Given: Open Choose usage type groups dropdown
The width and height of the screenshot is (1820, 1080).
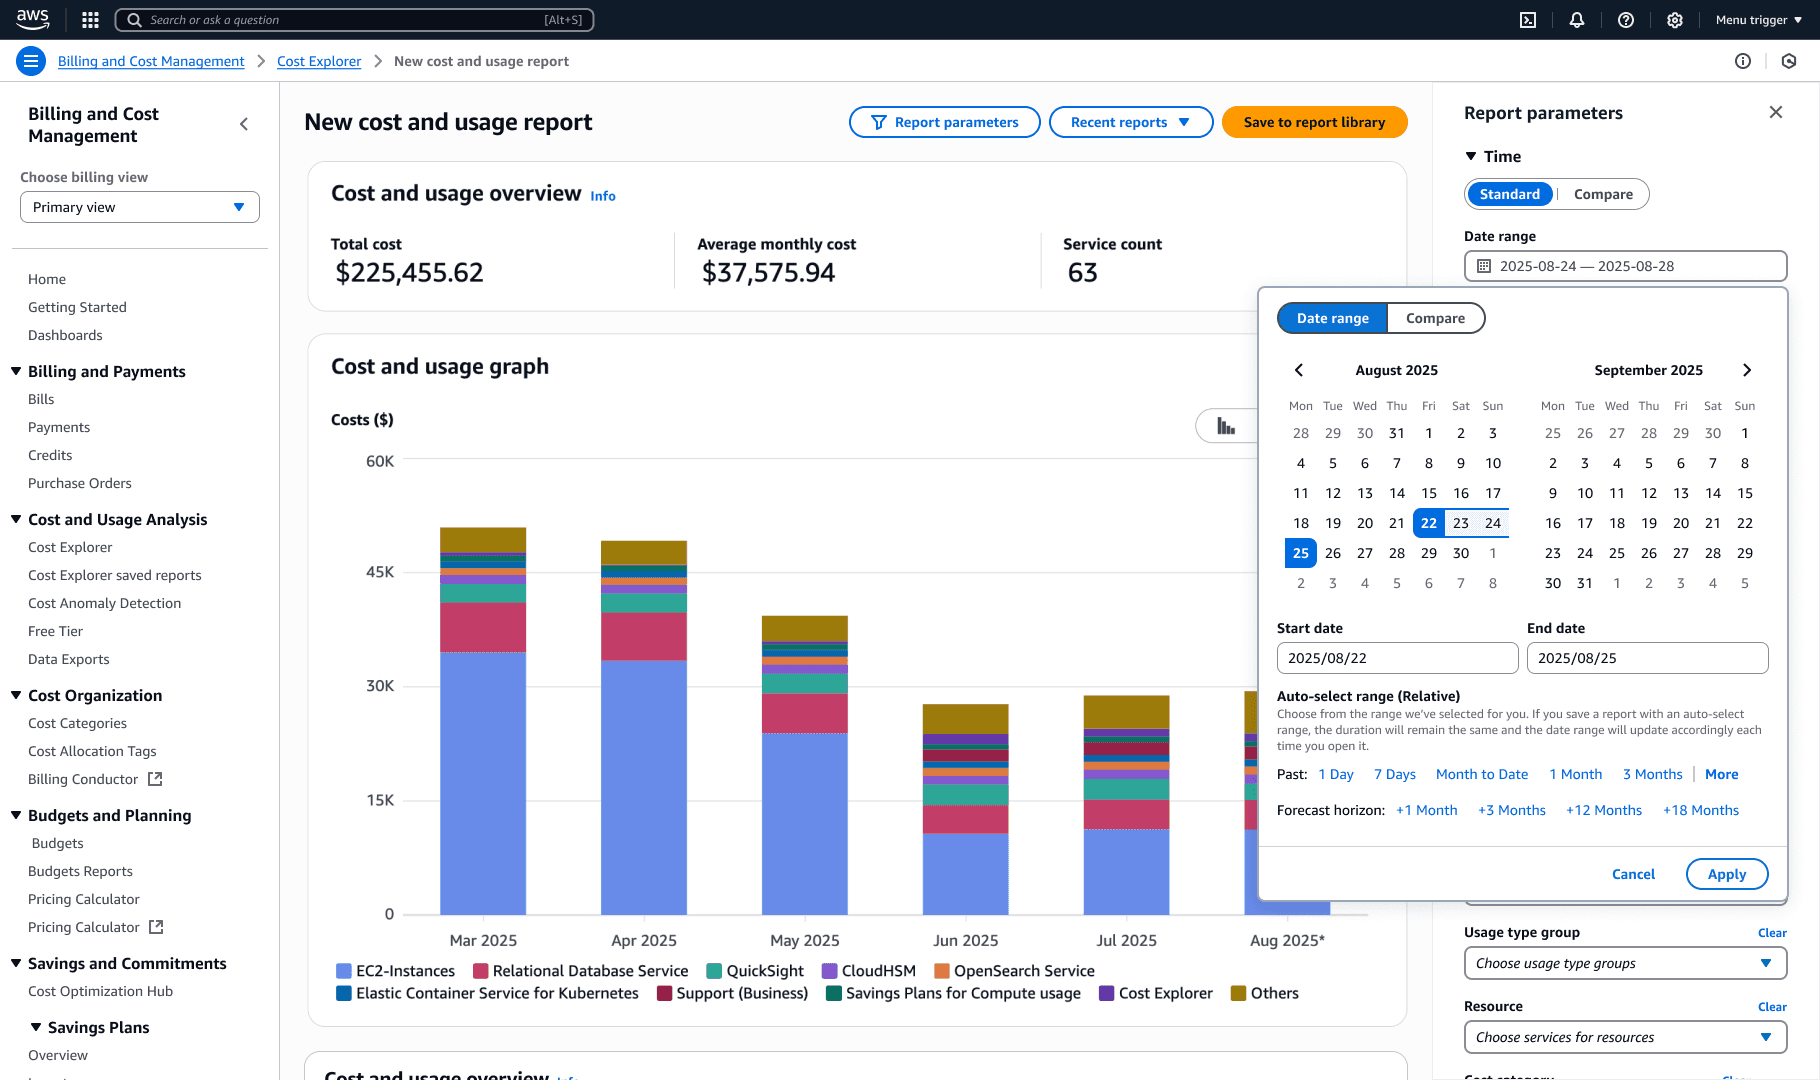Looking at the screenshot, I should coord(1625,963).
